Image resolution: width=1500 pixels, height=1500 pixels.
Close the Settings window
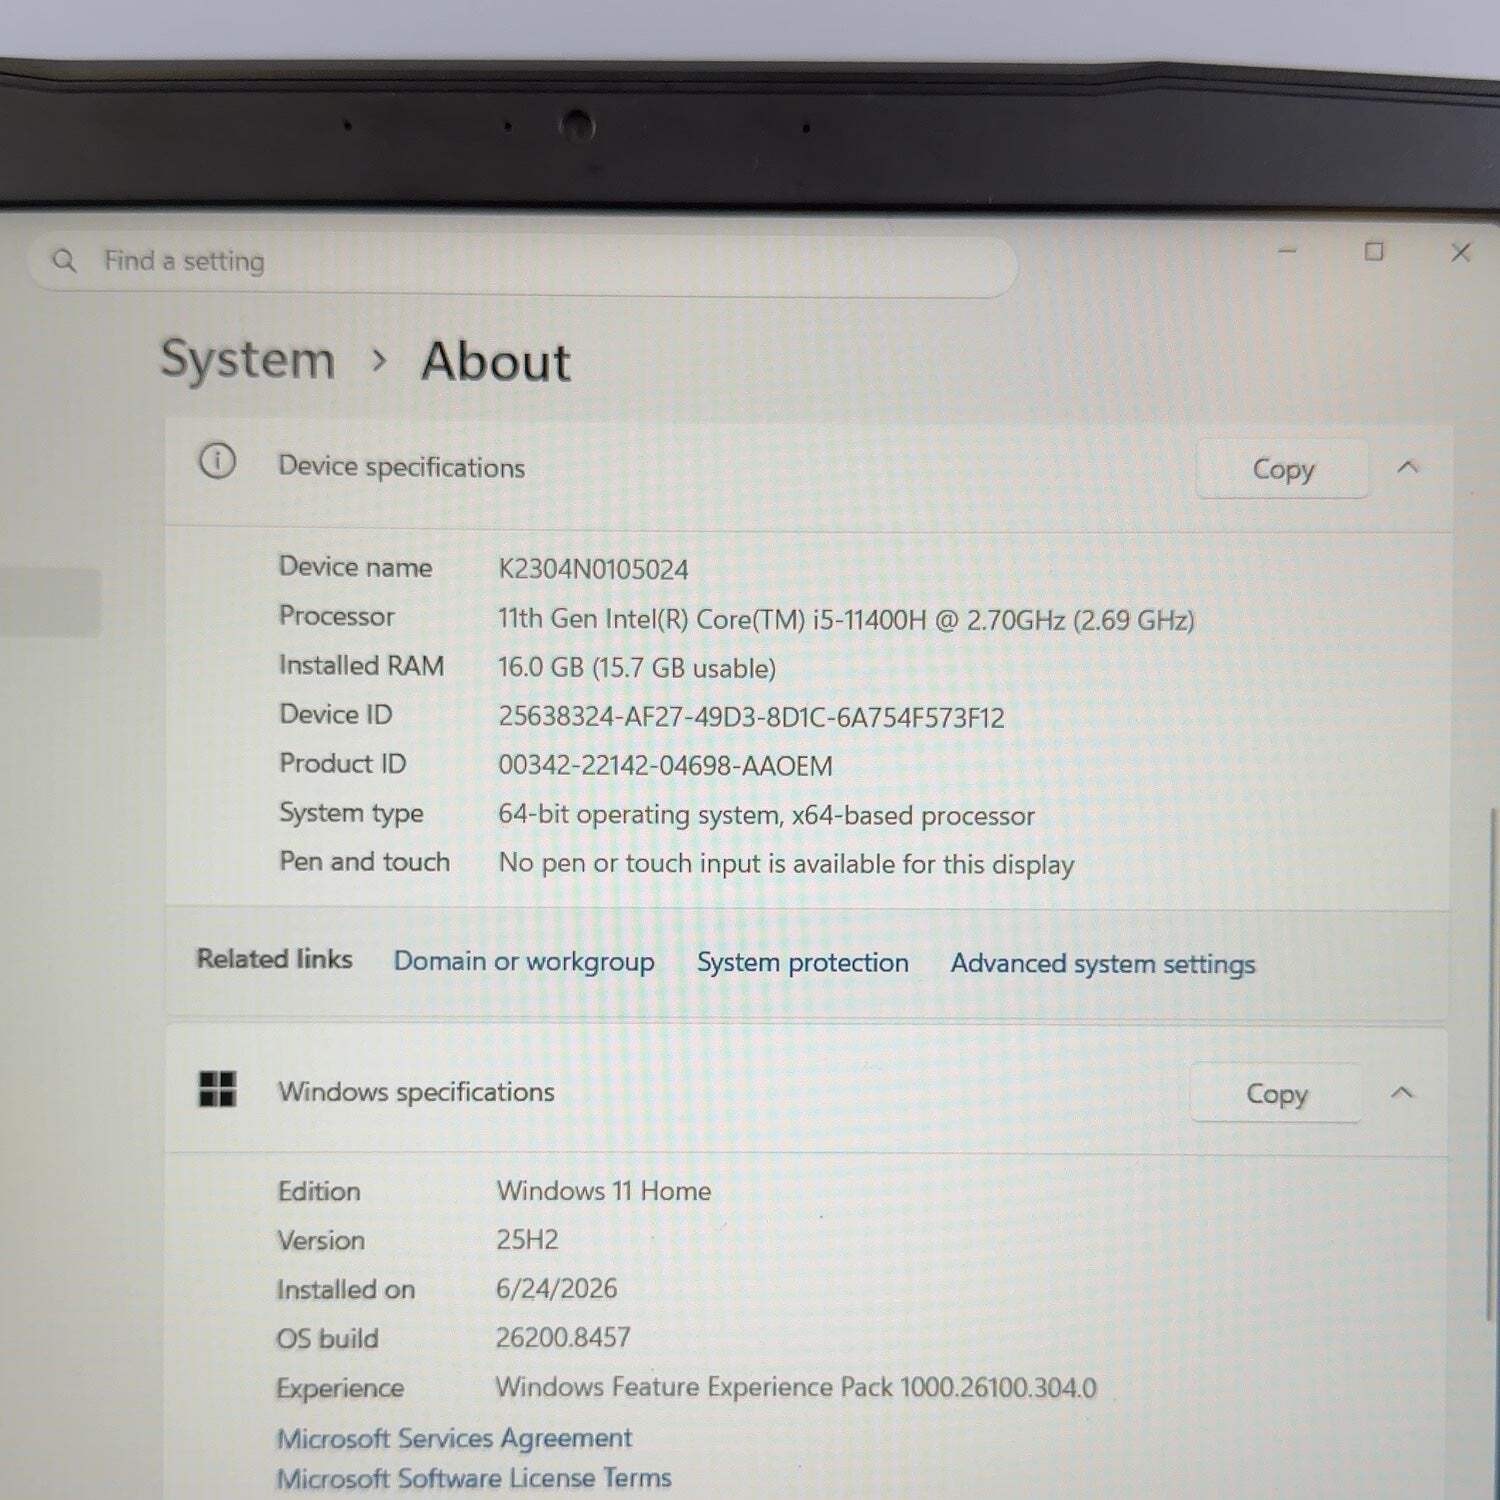coord(1461,252)
